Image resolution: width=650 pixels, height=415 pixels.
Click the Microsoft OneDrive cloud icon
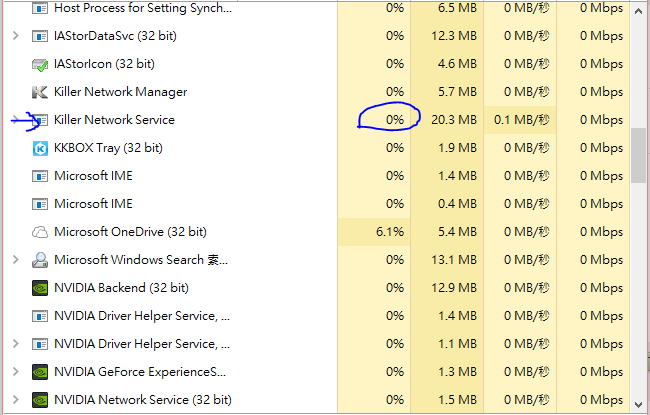(40, 232)
